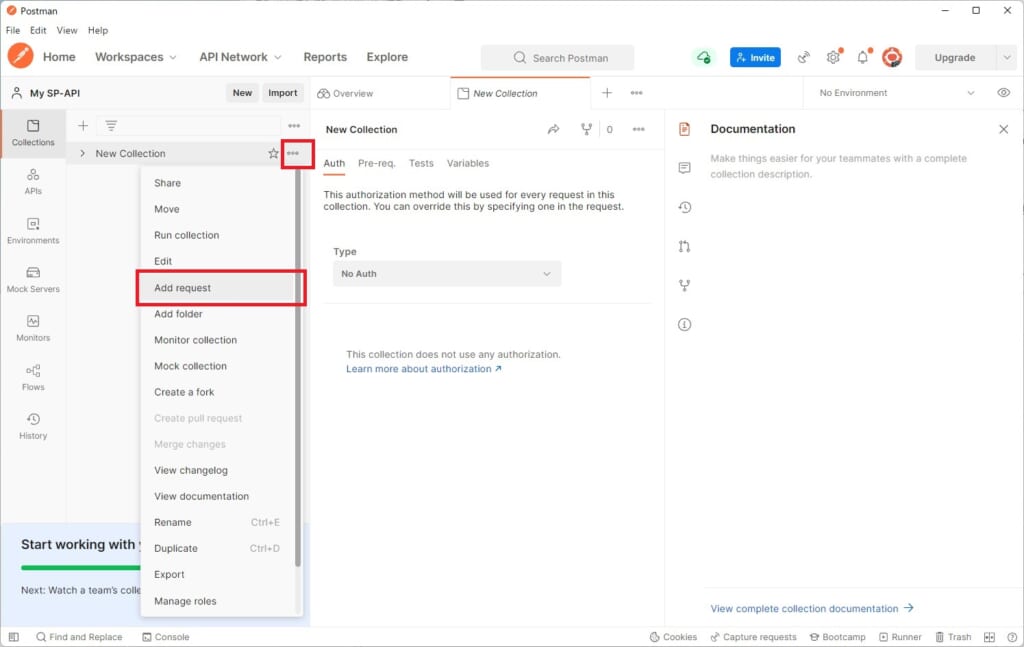1024x647 pixels.
Task: Click the Import button
Action: pos(283,93)
